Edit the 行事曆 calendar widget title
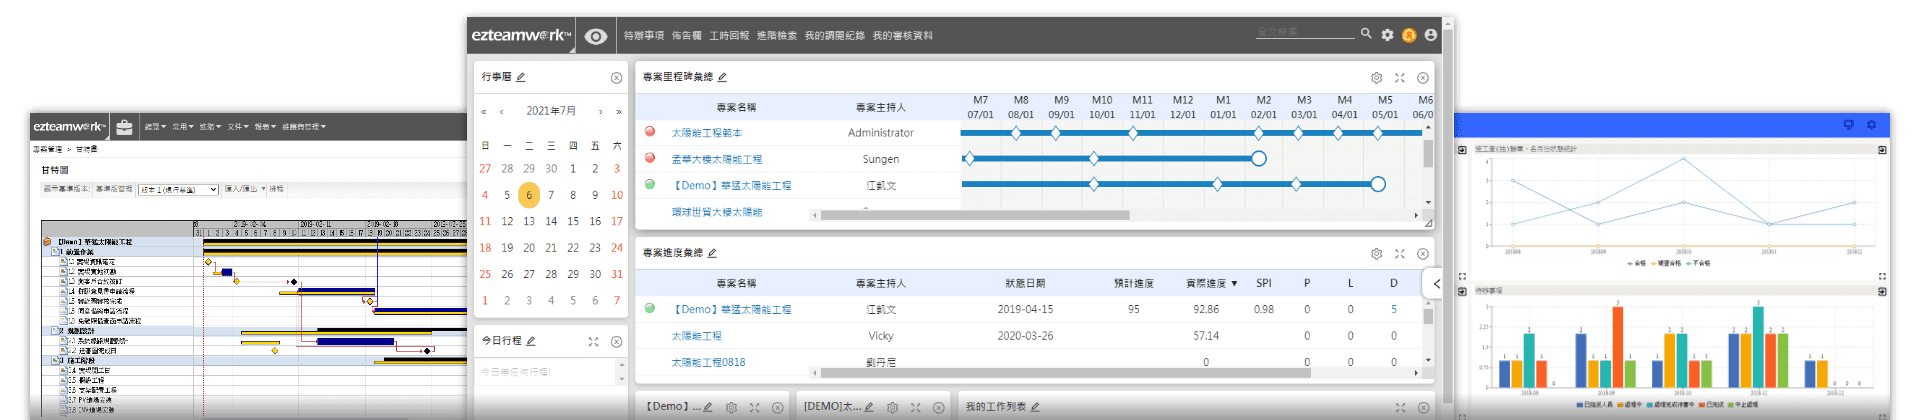Image resolution: width=1920 pixels, height=420 pixels. (521, 77)
